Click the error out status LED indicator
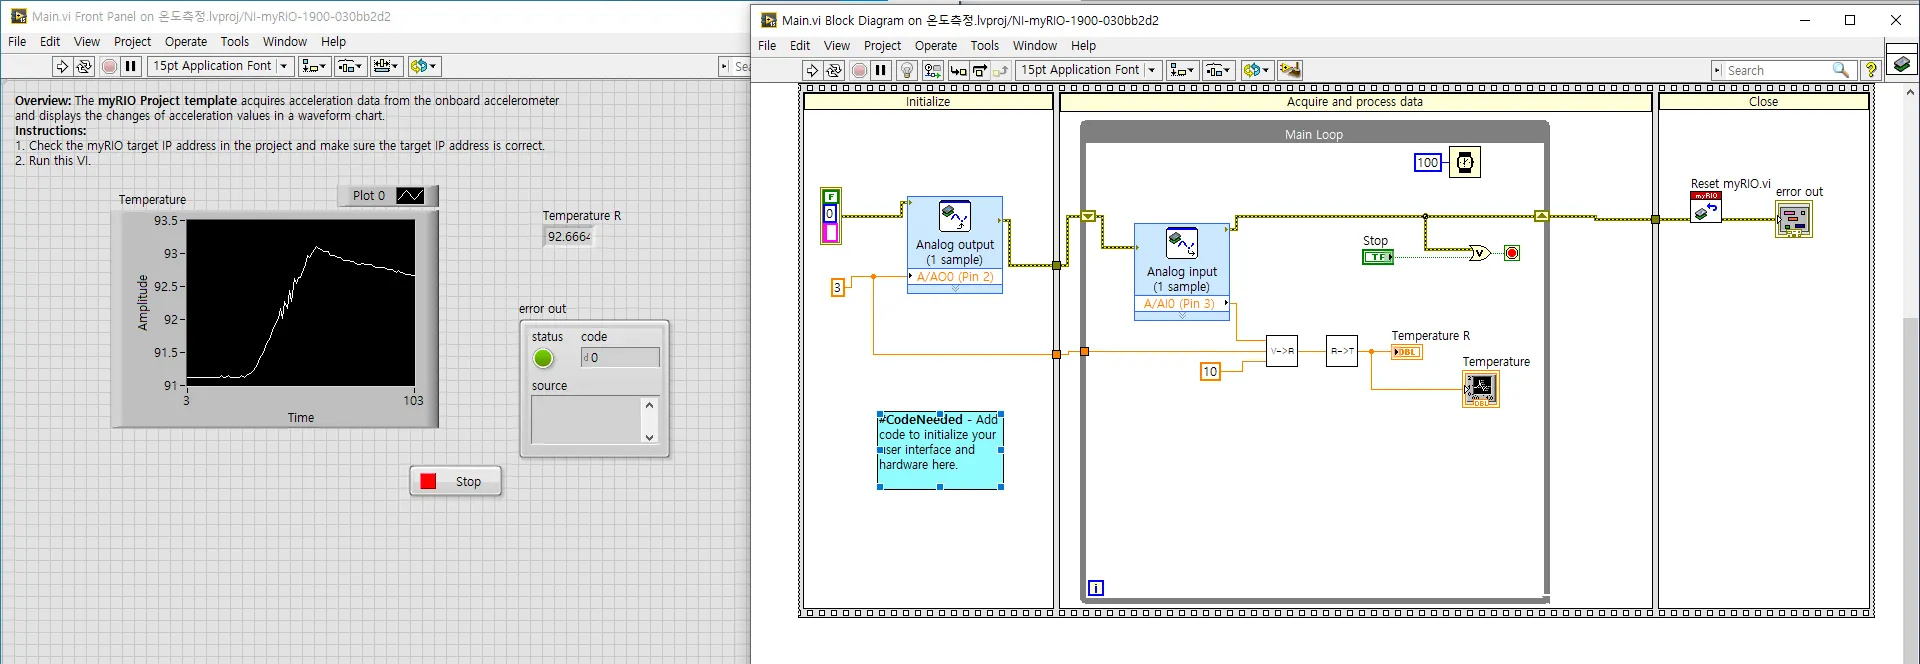 [543, 358]
